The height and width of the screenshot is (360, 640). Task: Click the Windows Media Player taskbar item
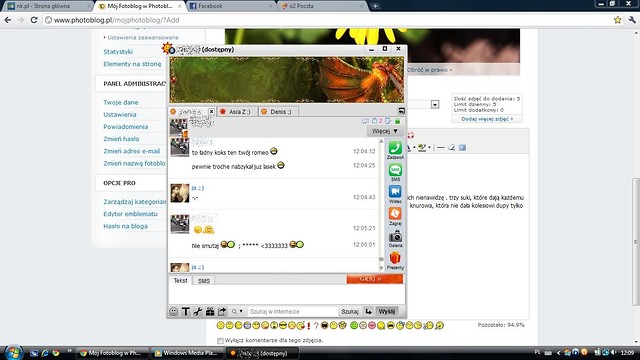pyautogui.click(x=187, y=353)
